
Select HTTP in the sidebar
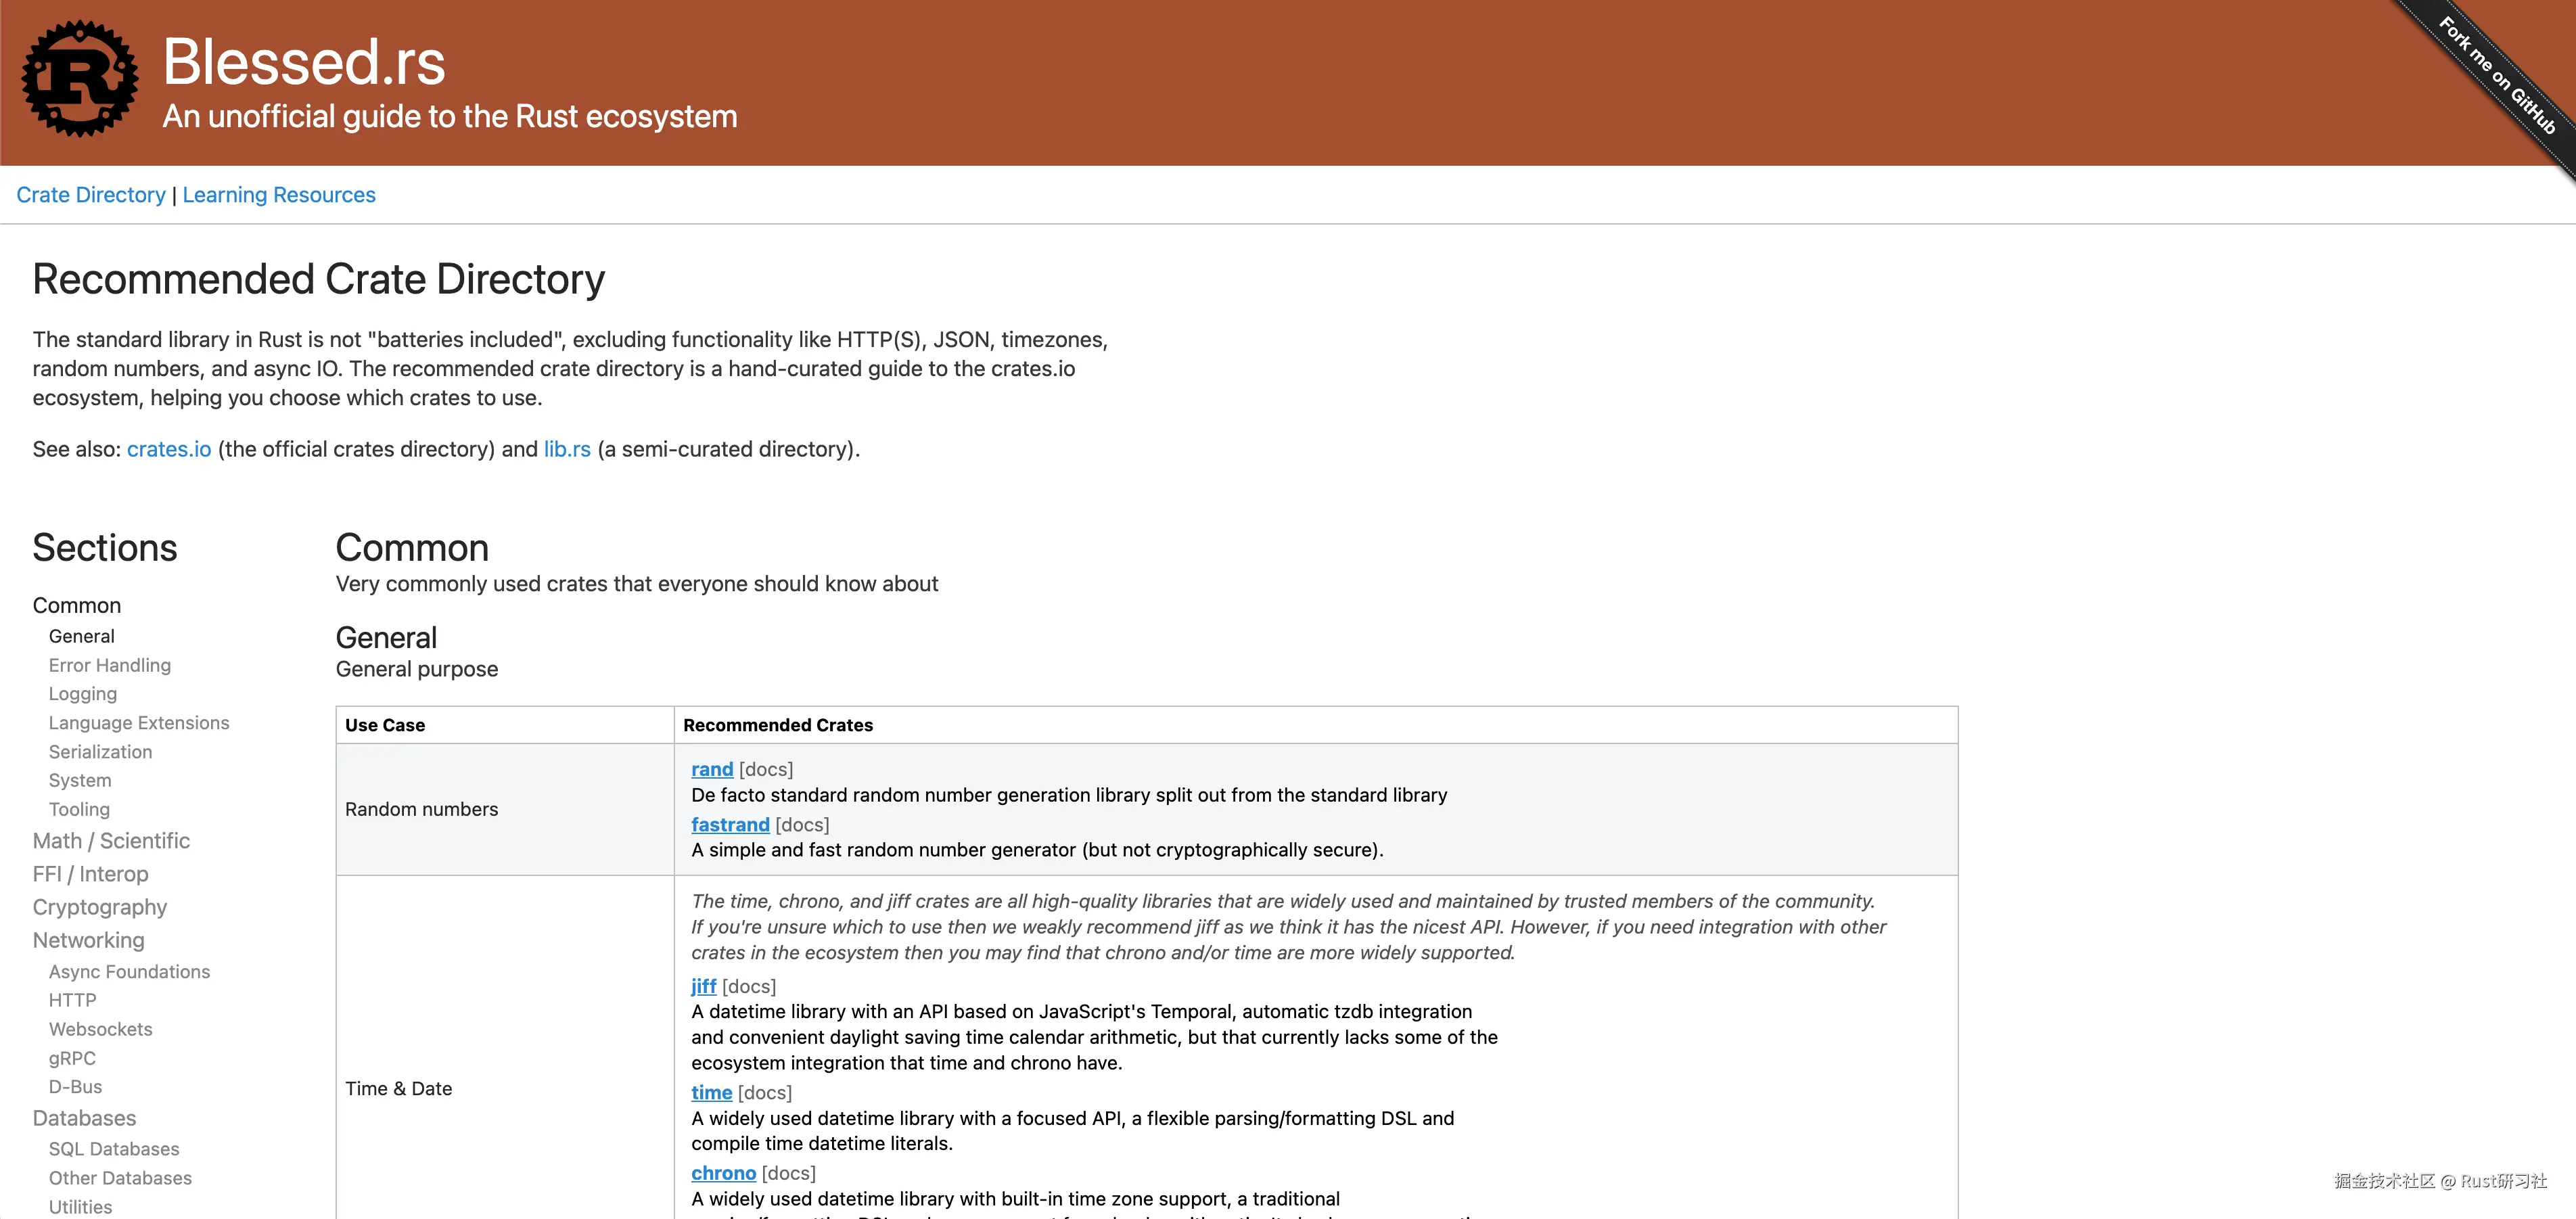(73, 1000)
